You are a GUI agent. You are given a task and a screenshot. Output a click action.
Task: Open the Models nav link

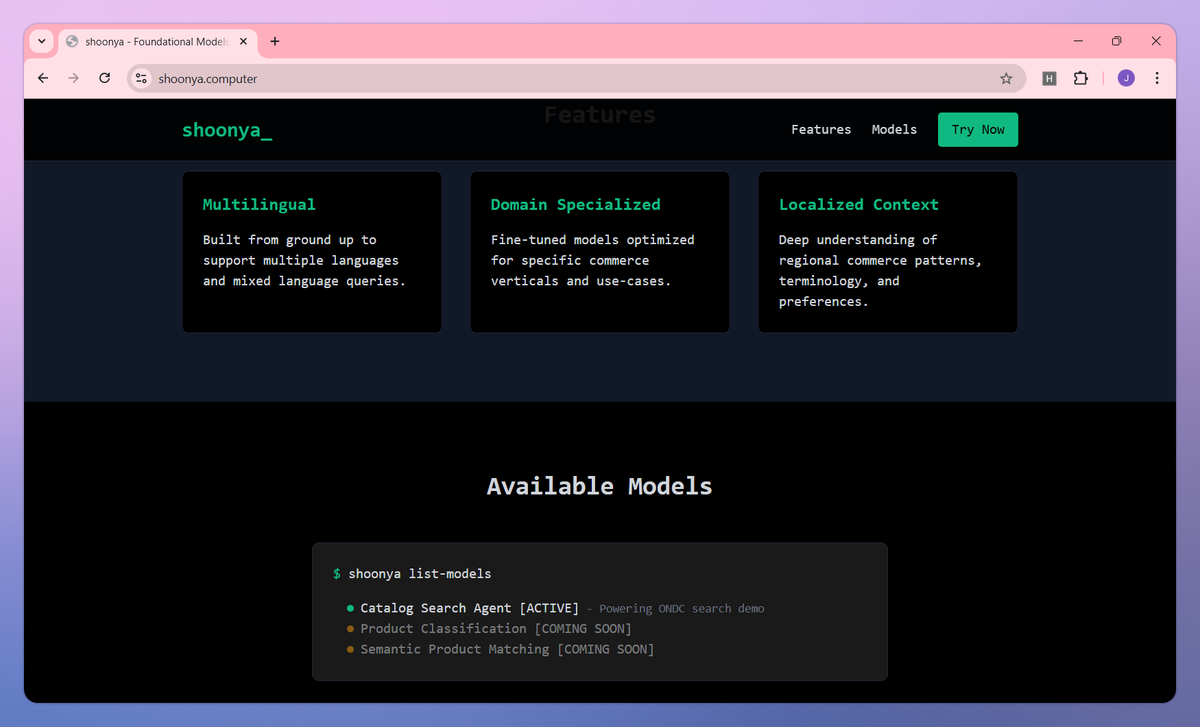[894, 130]
